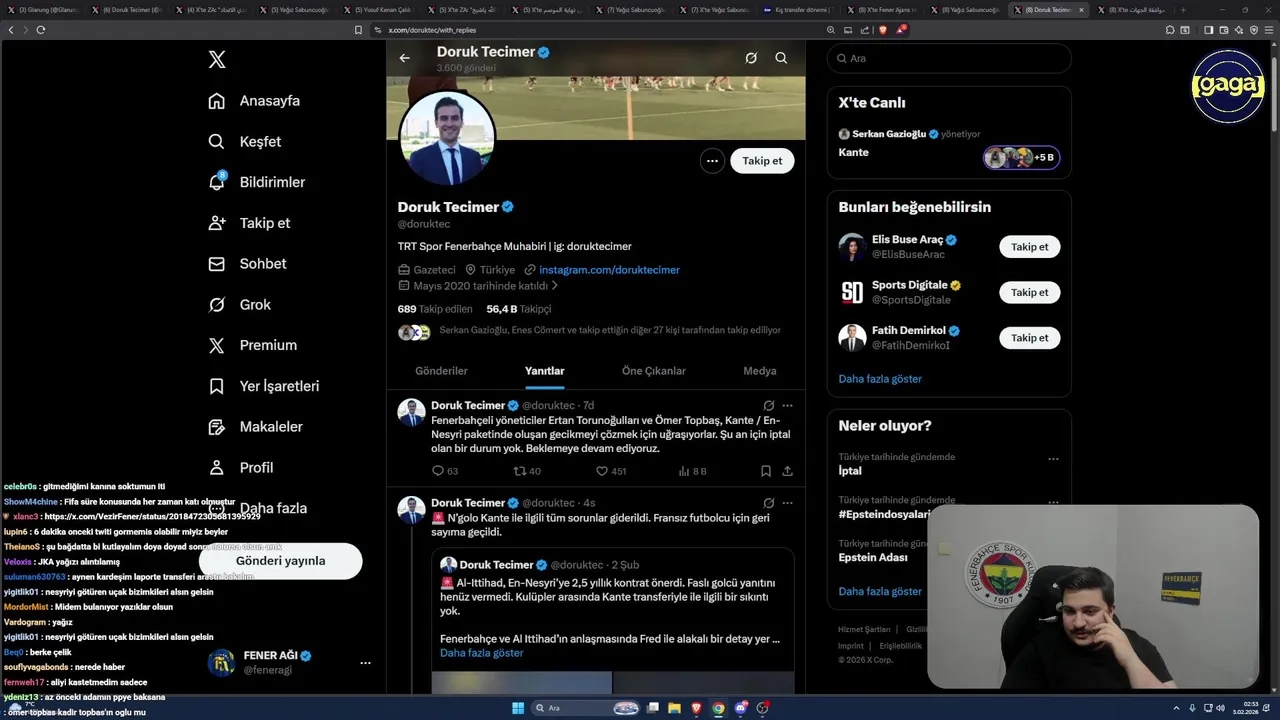Open the more menu on the N'golo Kante tweet
Image resolution: width=1280 pixels, height=720 pixels.
tap(788, 503)
